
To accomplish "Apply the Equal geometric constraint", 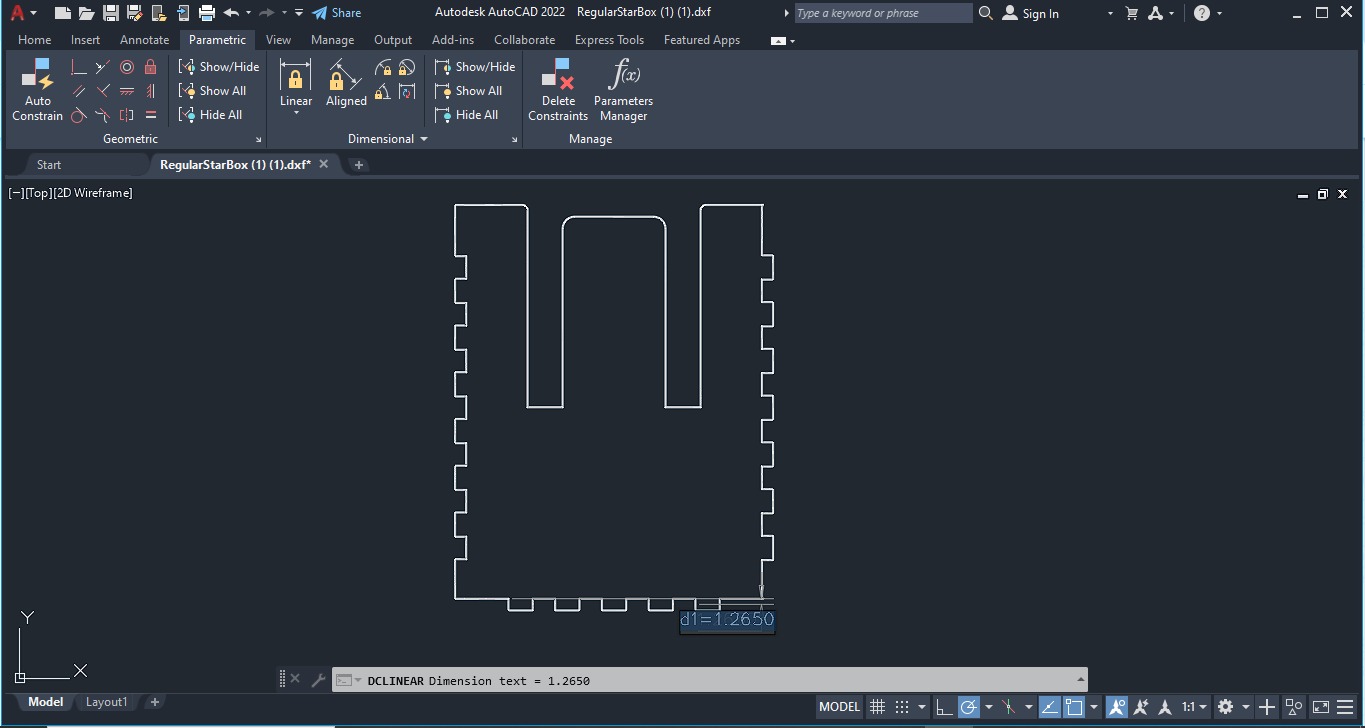I will [x=151, y=115].
